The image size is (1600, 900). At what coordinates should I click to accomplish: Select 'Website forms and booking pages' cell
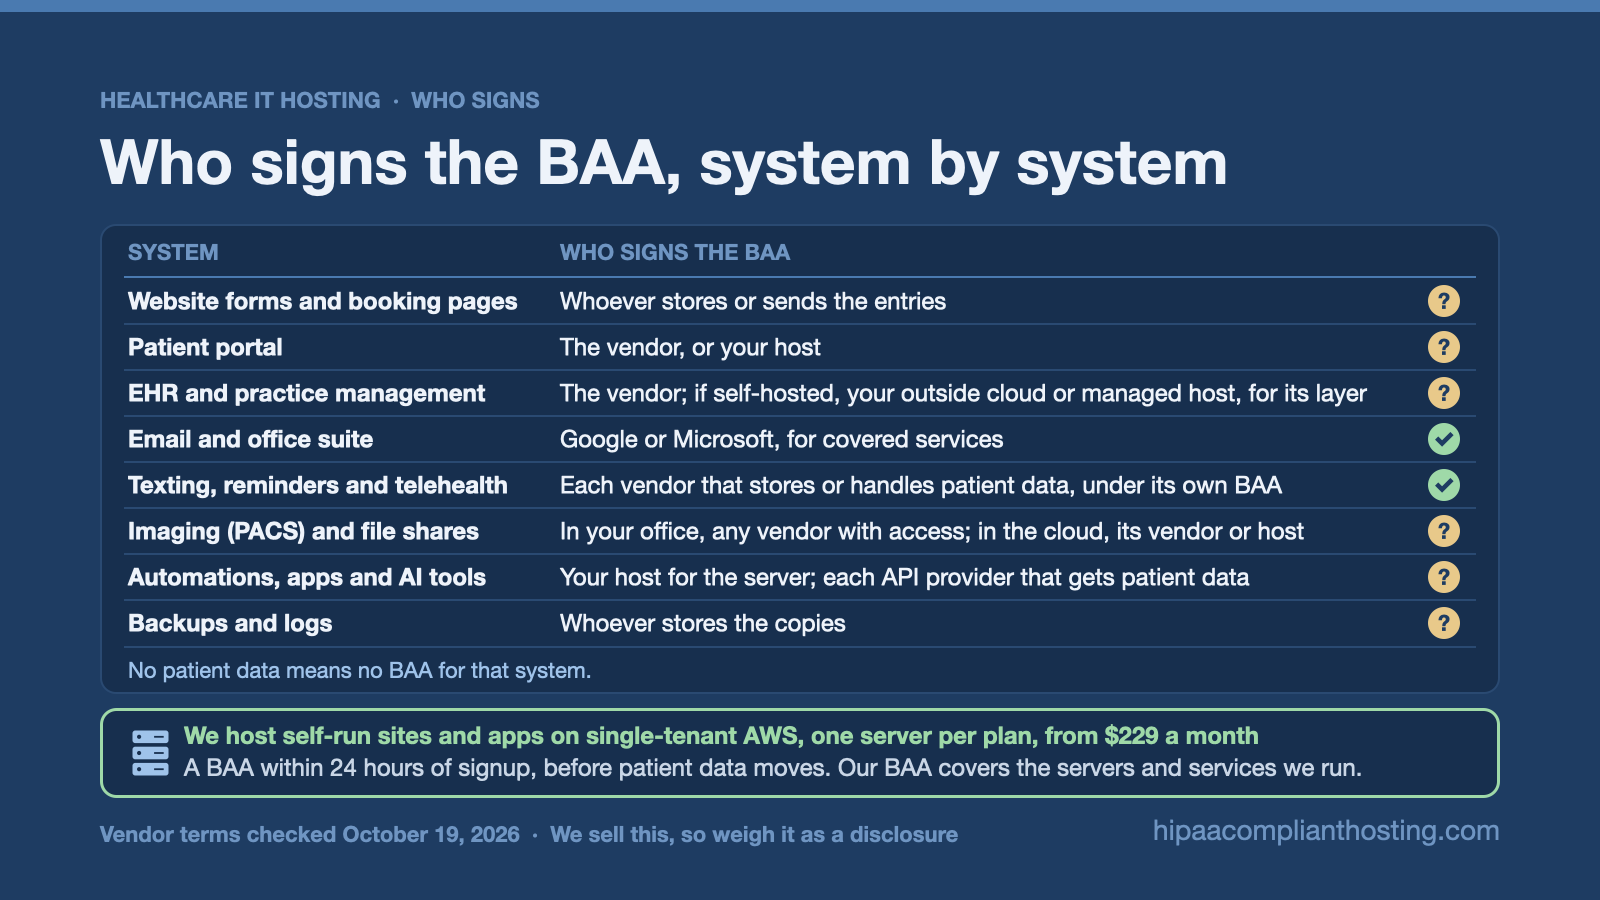point(323,302)
